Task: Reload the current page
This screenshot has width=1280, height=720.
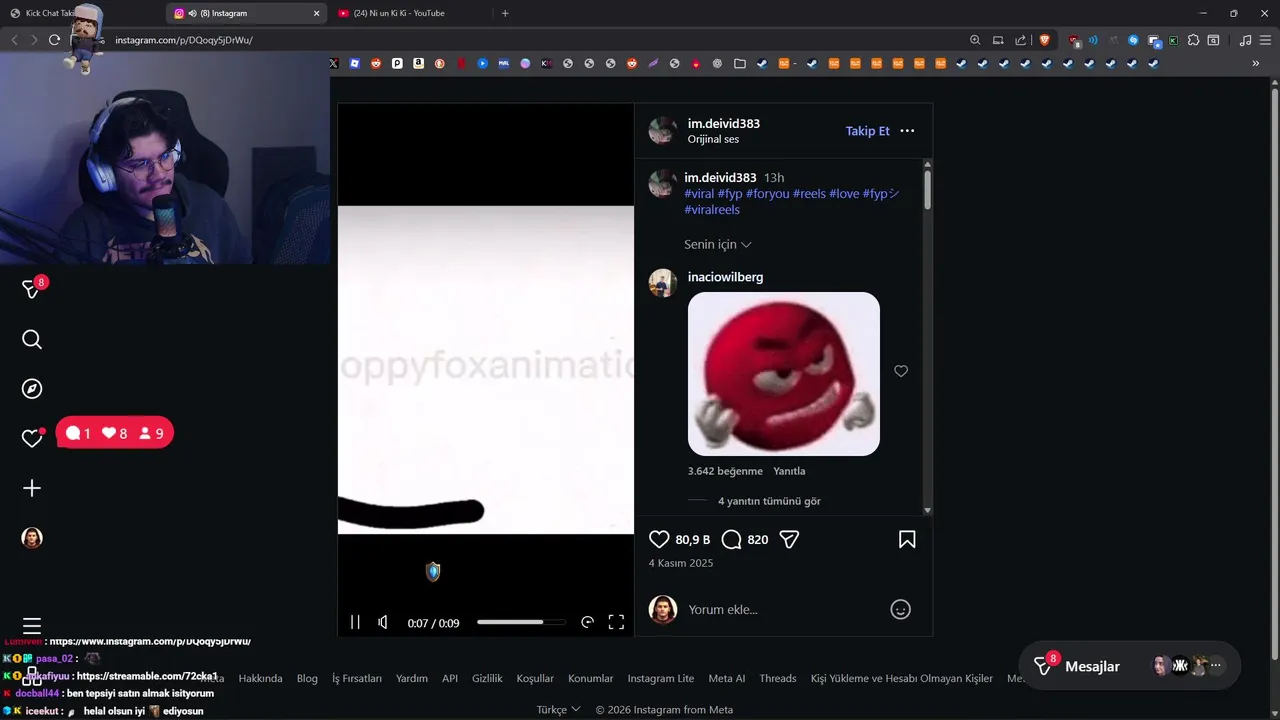Action: (55, 40)
